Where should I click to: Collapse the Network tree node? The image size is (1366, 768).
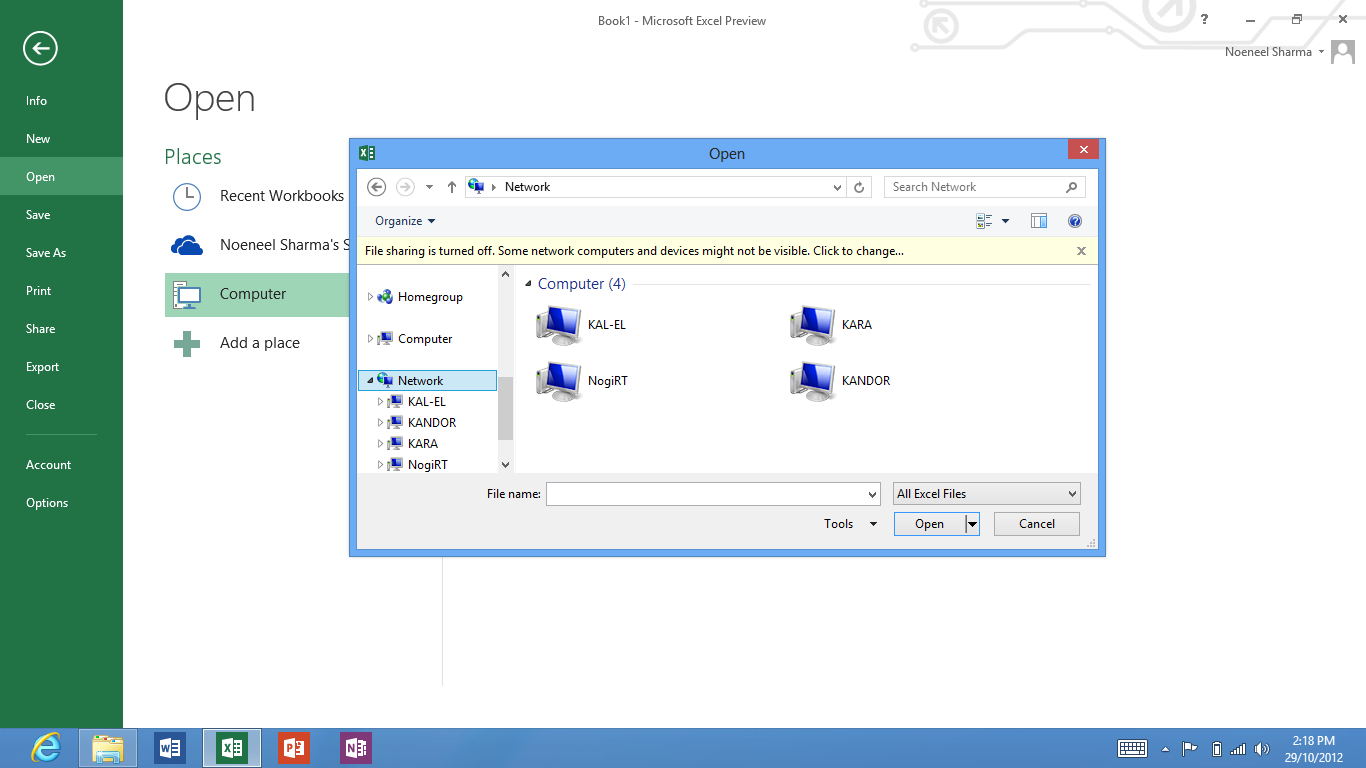point(370,381)
